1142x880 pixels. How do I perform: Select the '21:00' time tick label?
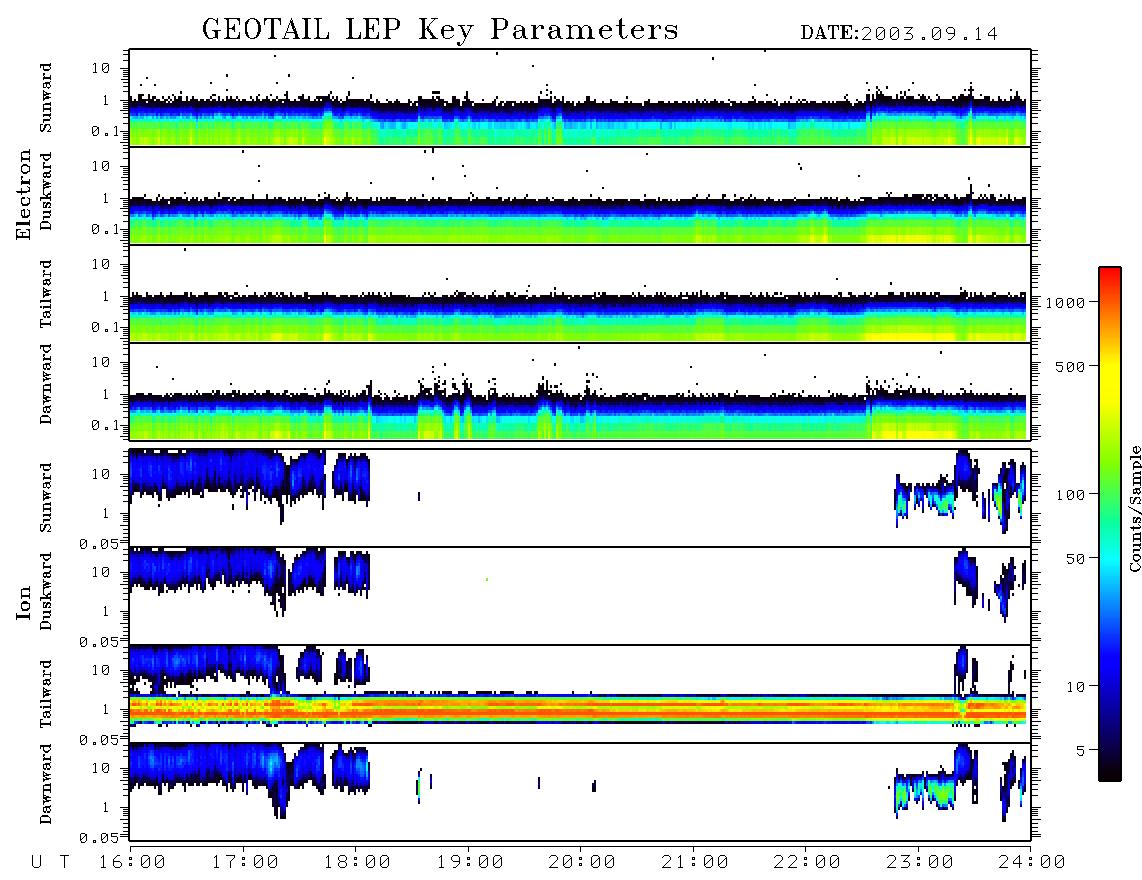tap(695, 862)
